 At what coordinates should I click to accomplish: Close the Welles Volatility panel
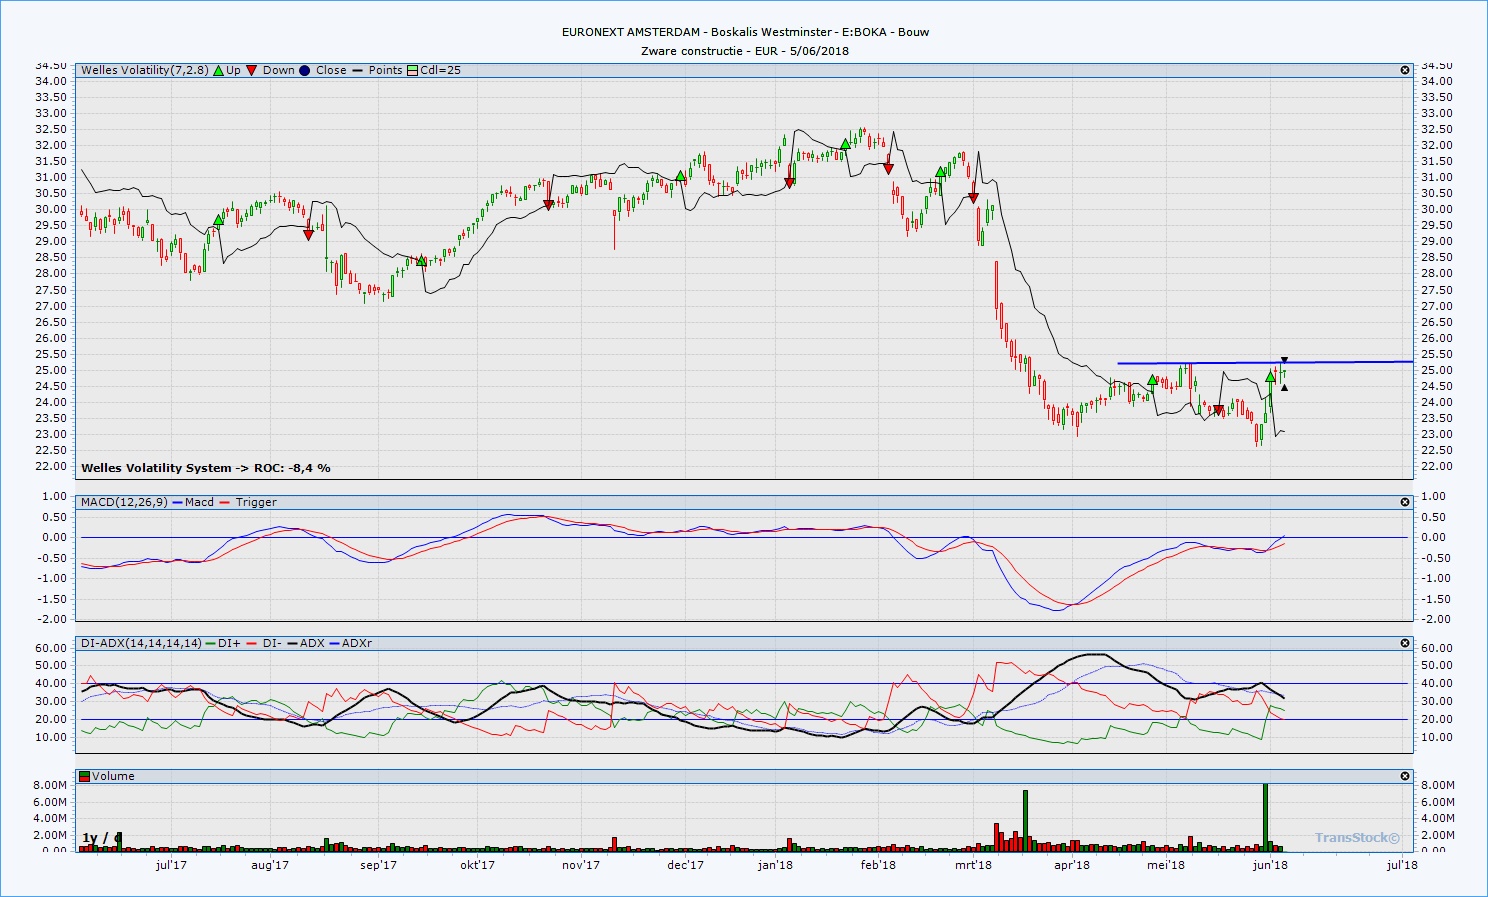click(x=1405, y=70)
